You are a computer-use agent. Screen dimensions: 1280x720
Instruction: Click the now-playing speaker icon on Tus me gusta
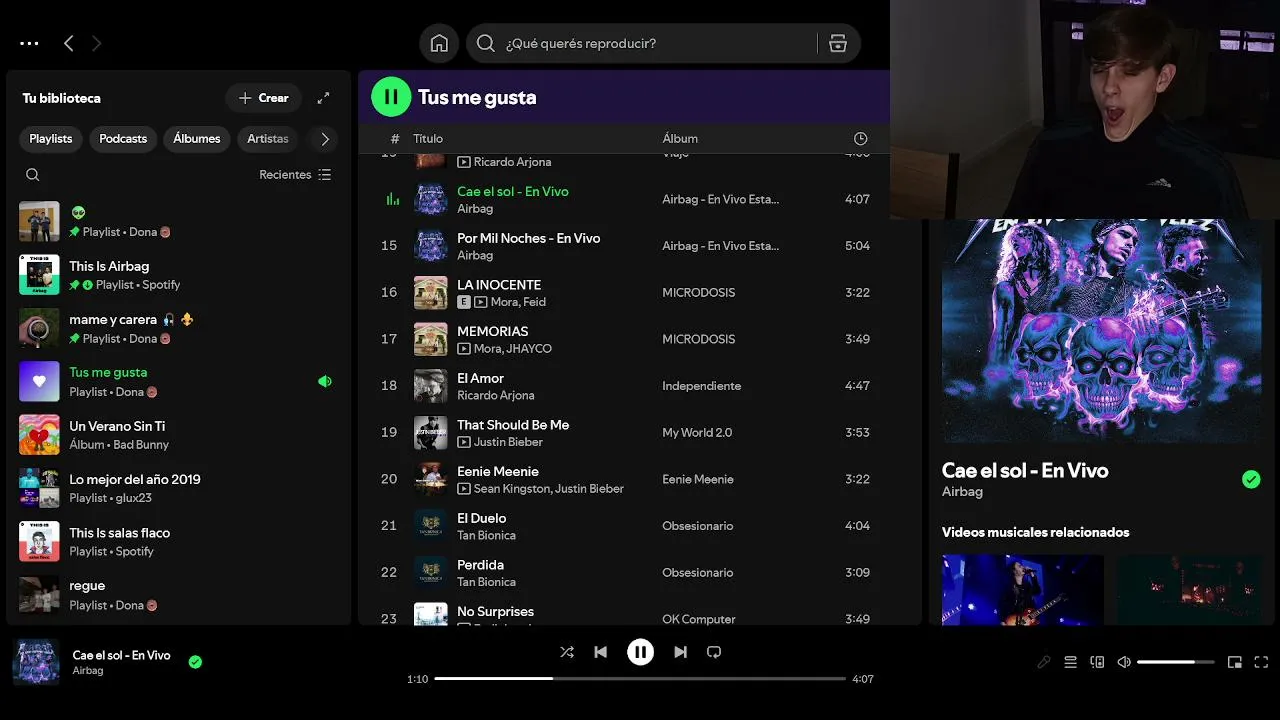325,381
